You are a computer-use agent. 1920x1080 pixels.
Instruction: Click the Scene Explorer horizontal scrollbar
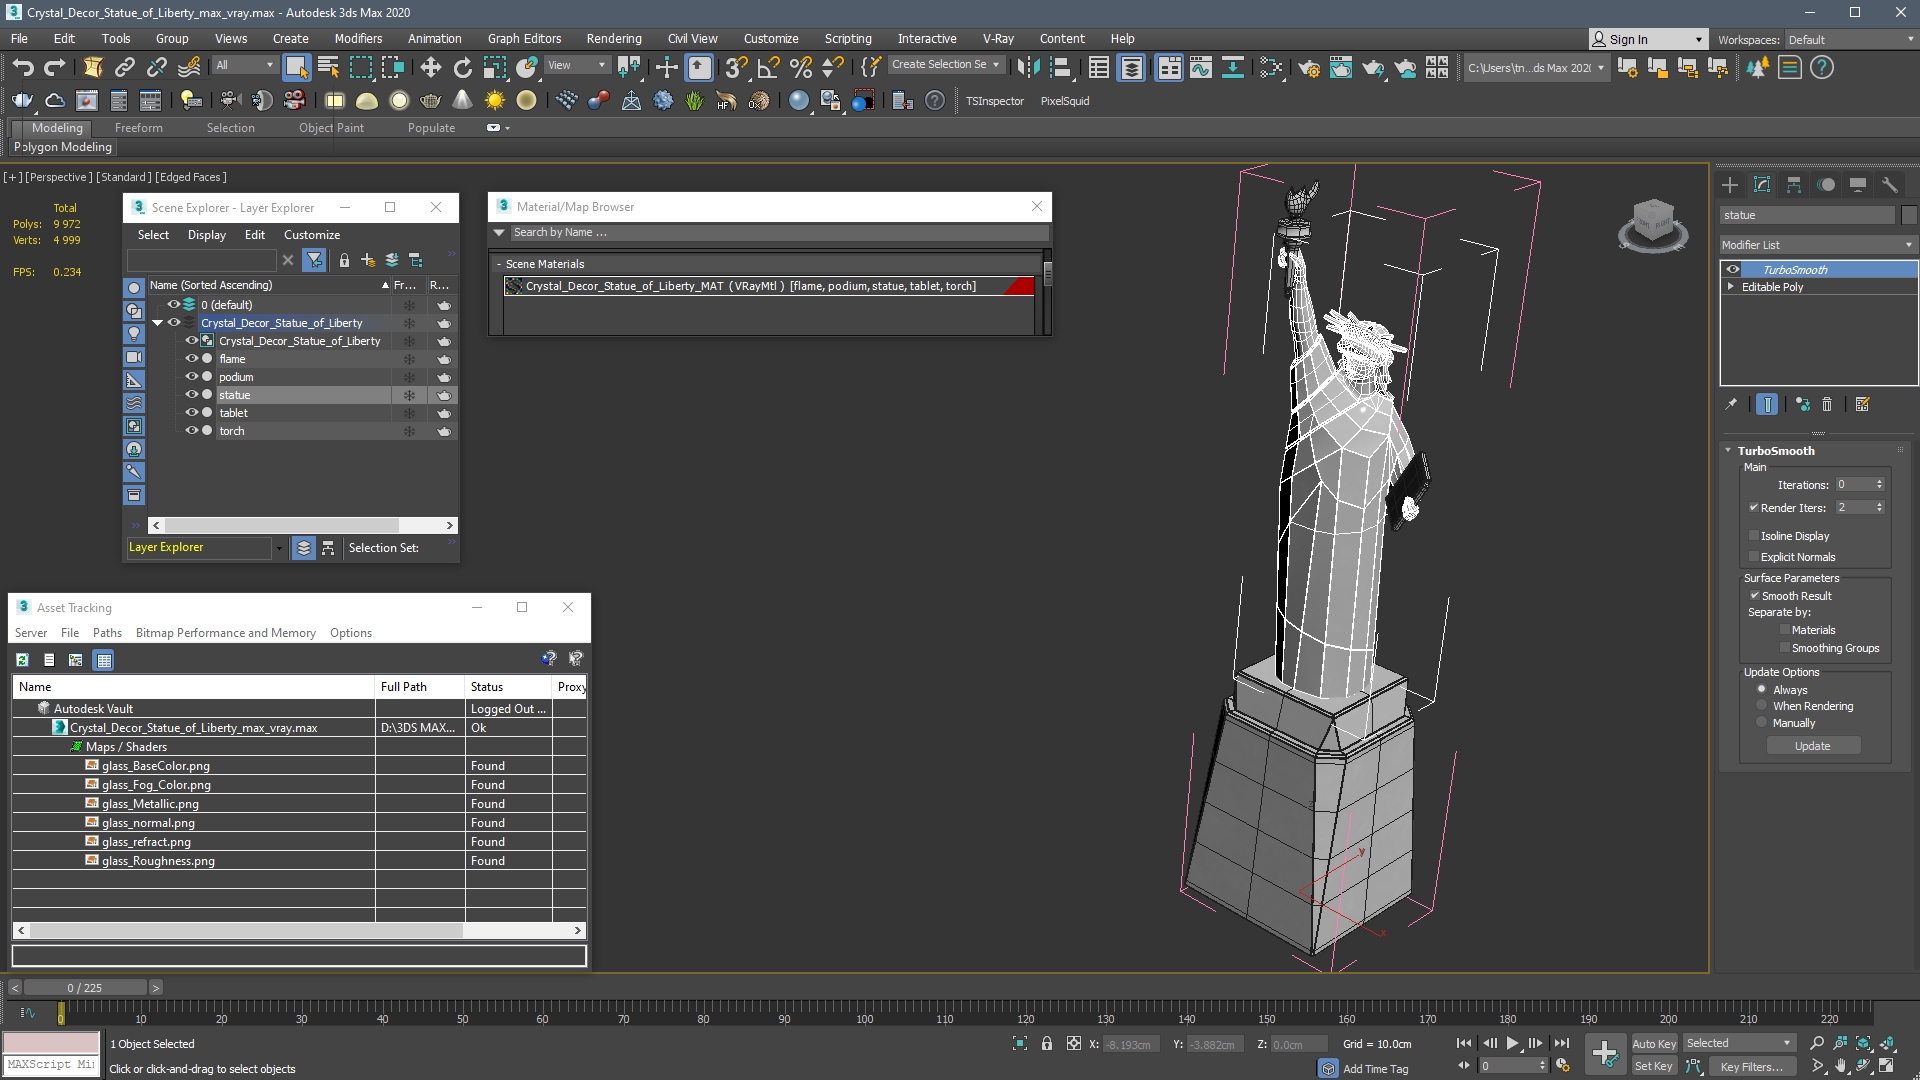pyautogui.click(x=303, y=525)
